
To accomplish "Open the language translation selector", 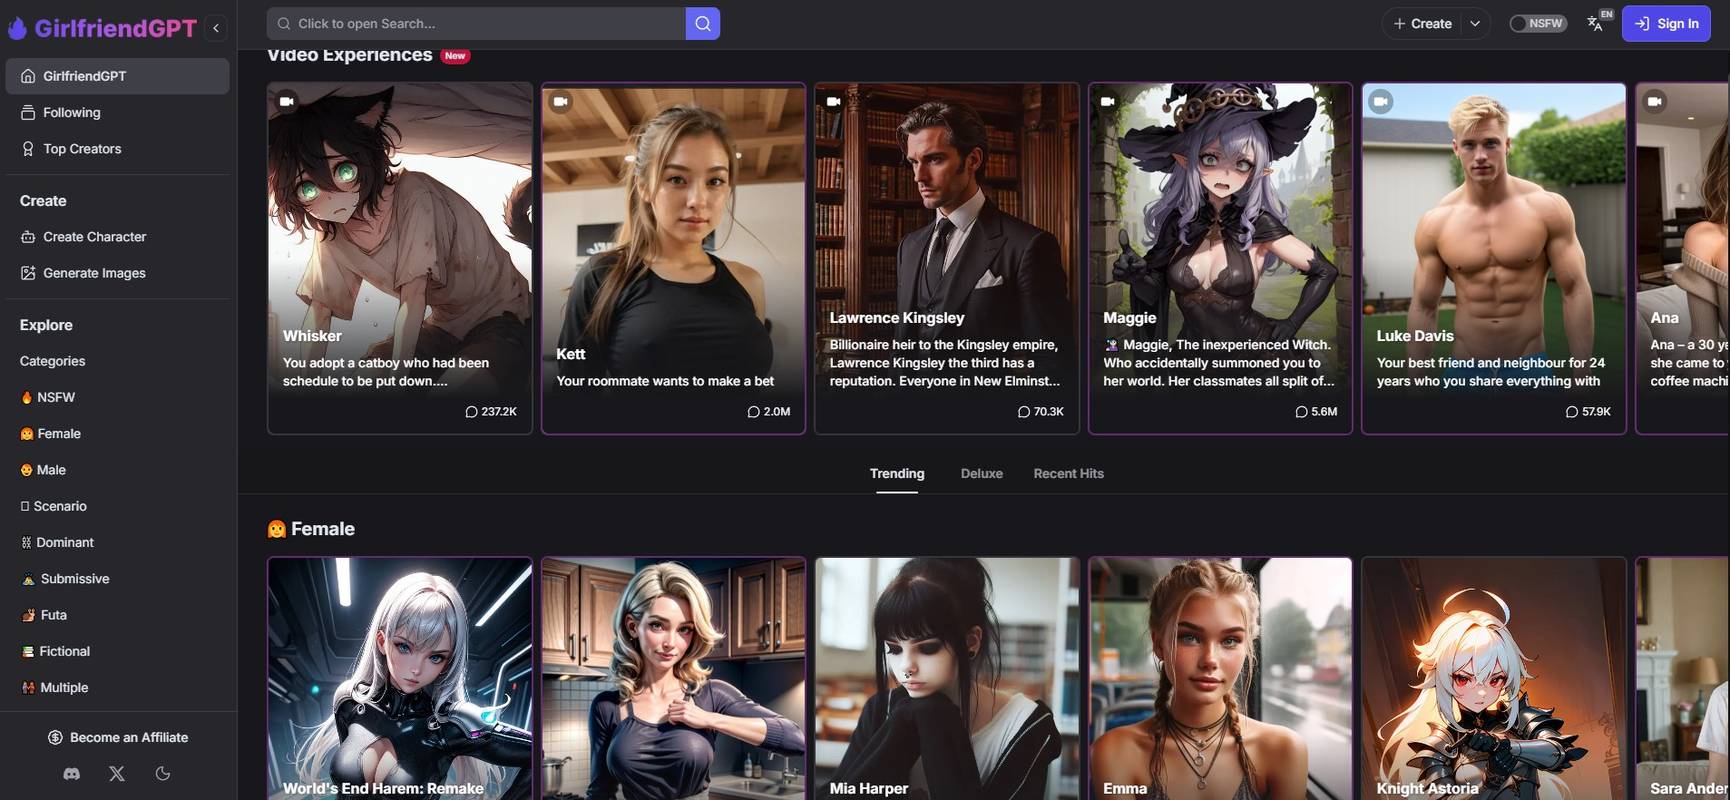I will (1596, 23).
